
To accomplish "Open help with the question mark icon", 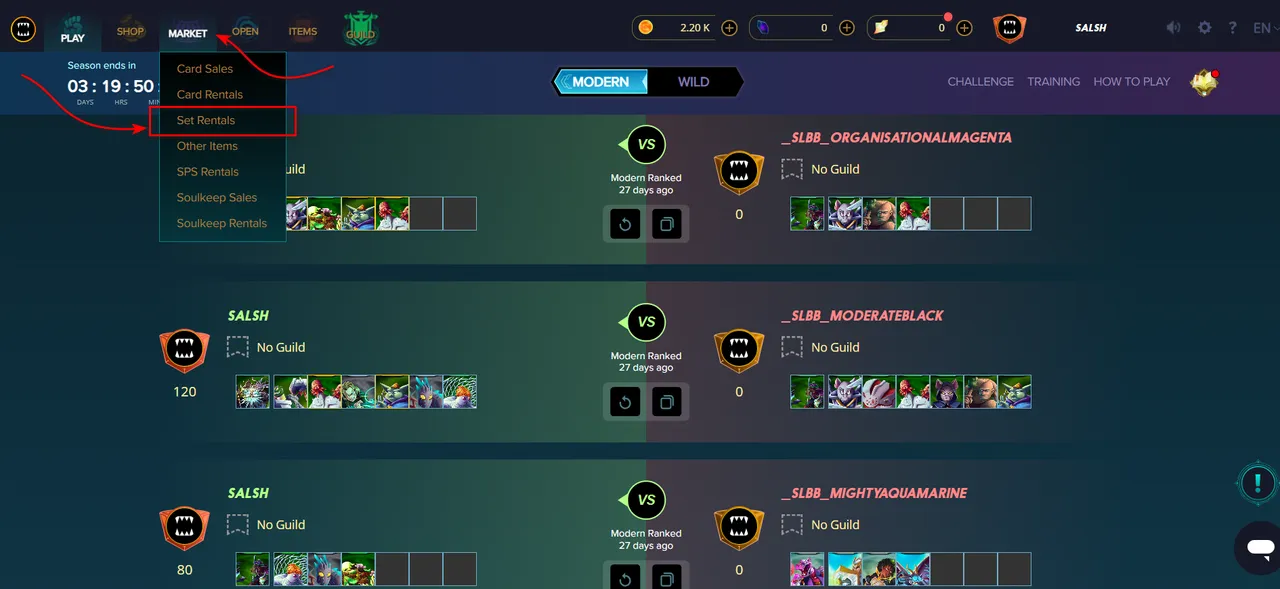I will pos(1233,28).
